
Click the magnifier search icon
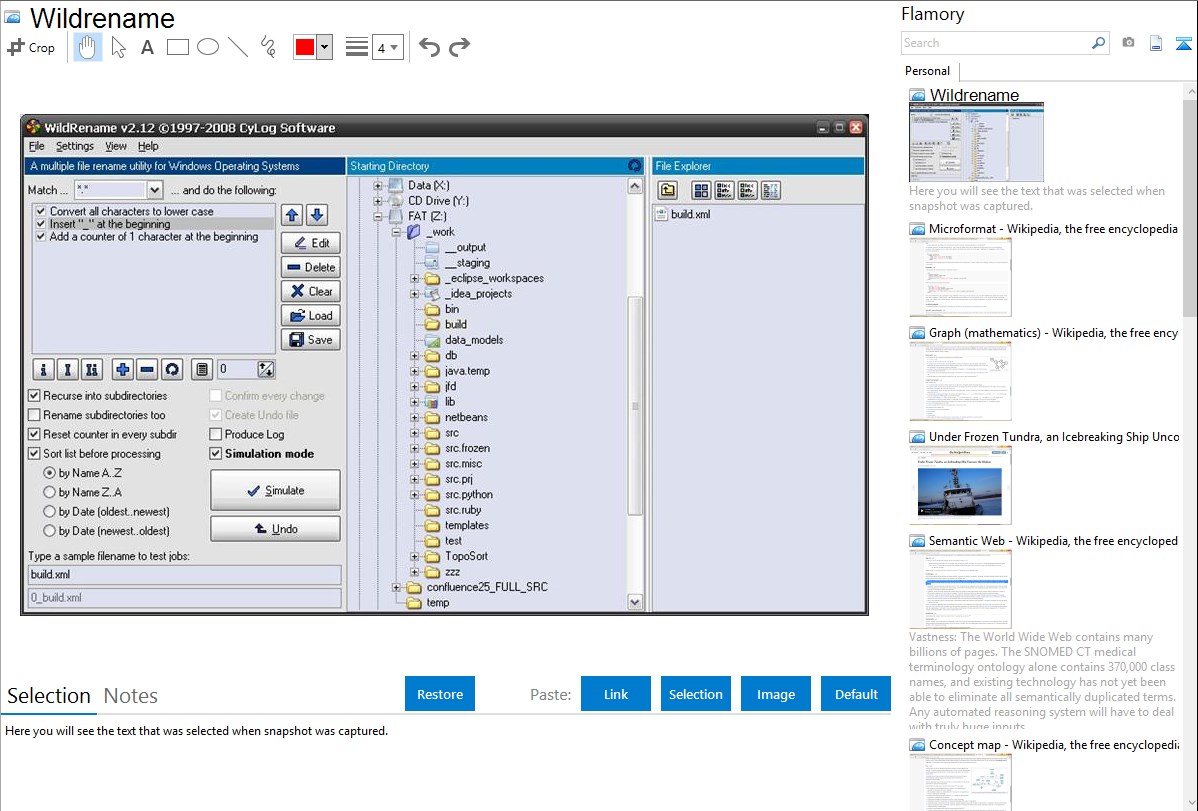pos(1098,43)
